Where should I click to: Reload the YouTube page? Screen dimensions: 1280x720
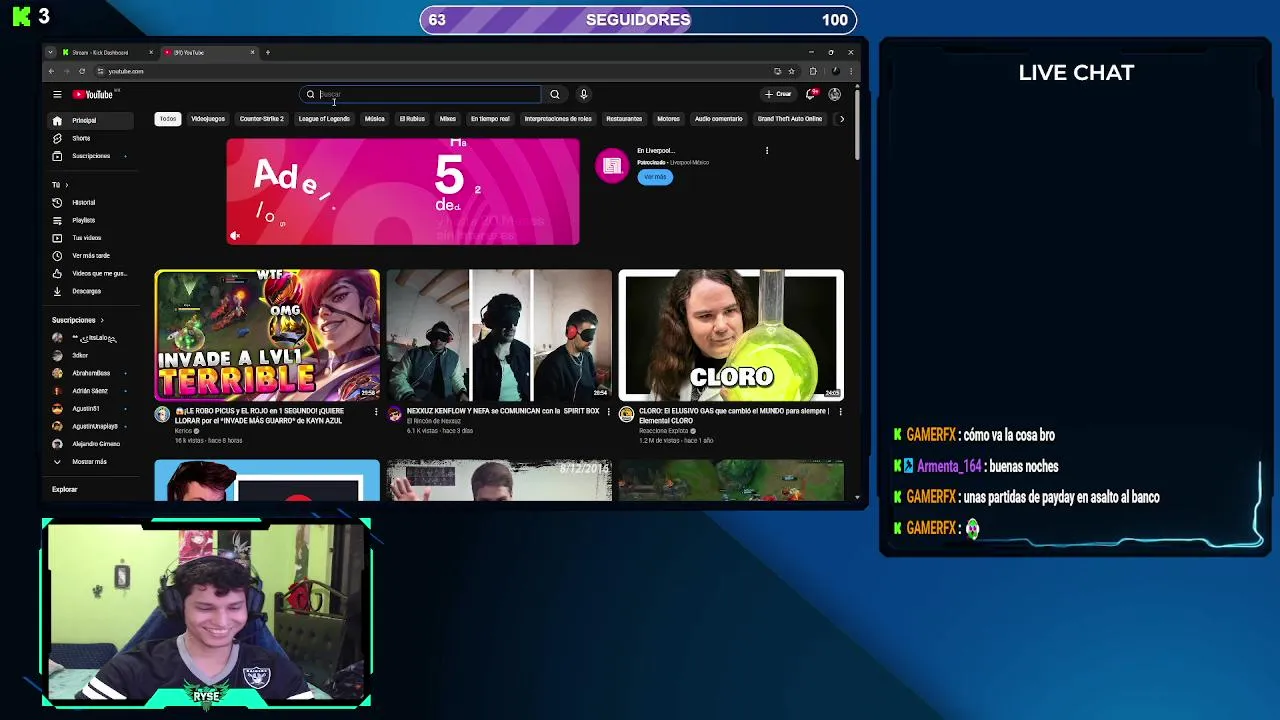(82, 71)
